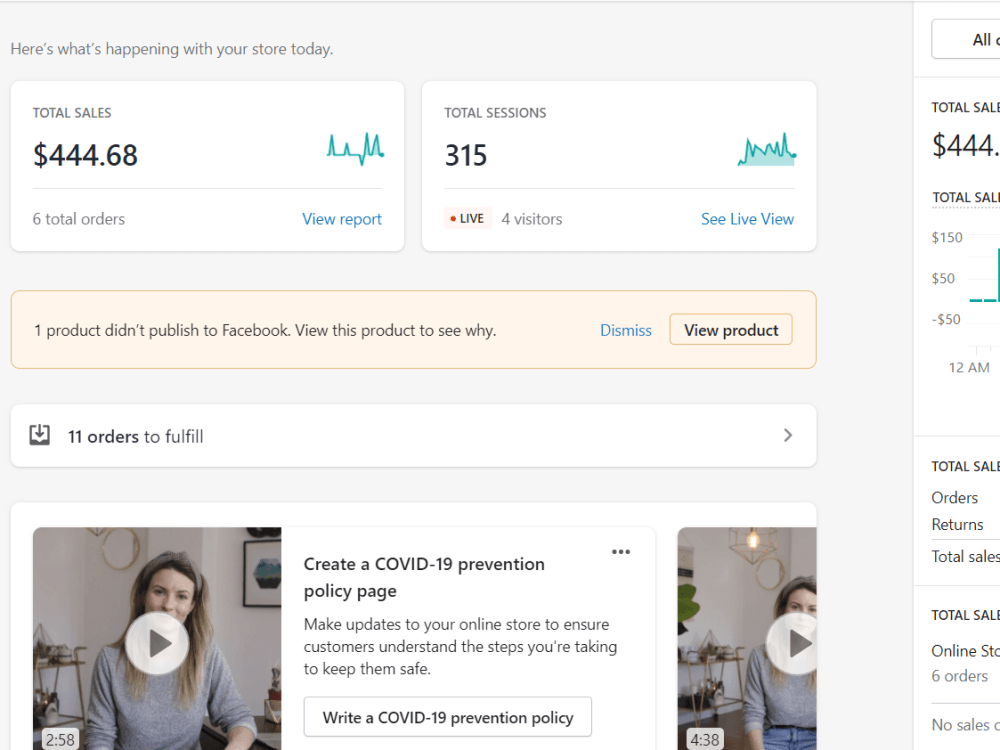
Task: Click the View product button
Action: pos(731,330)
